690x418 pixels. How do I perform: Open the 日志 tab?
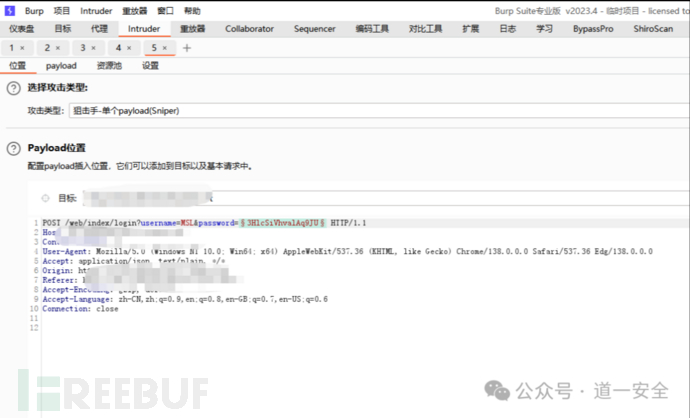tap(508, 29)
